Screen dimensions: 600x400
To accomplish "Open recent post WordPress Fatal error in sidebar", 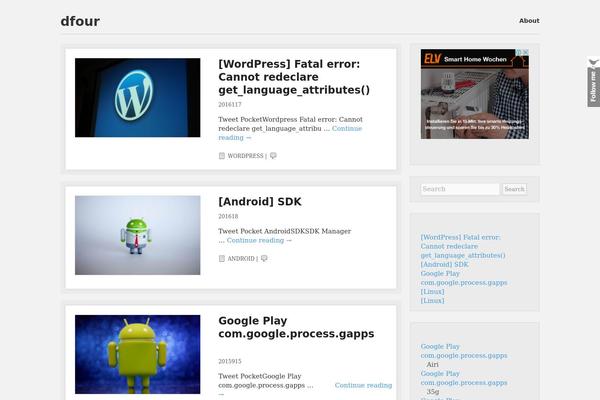I will click(x=463, y=246).
